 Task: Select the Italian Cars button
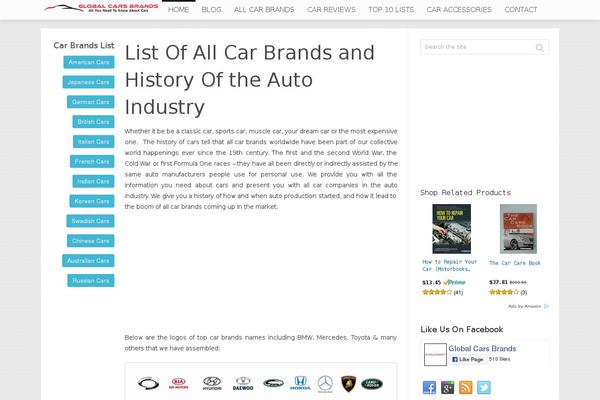click(x=94, y=142)
